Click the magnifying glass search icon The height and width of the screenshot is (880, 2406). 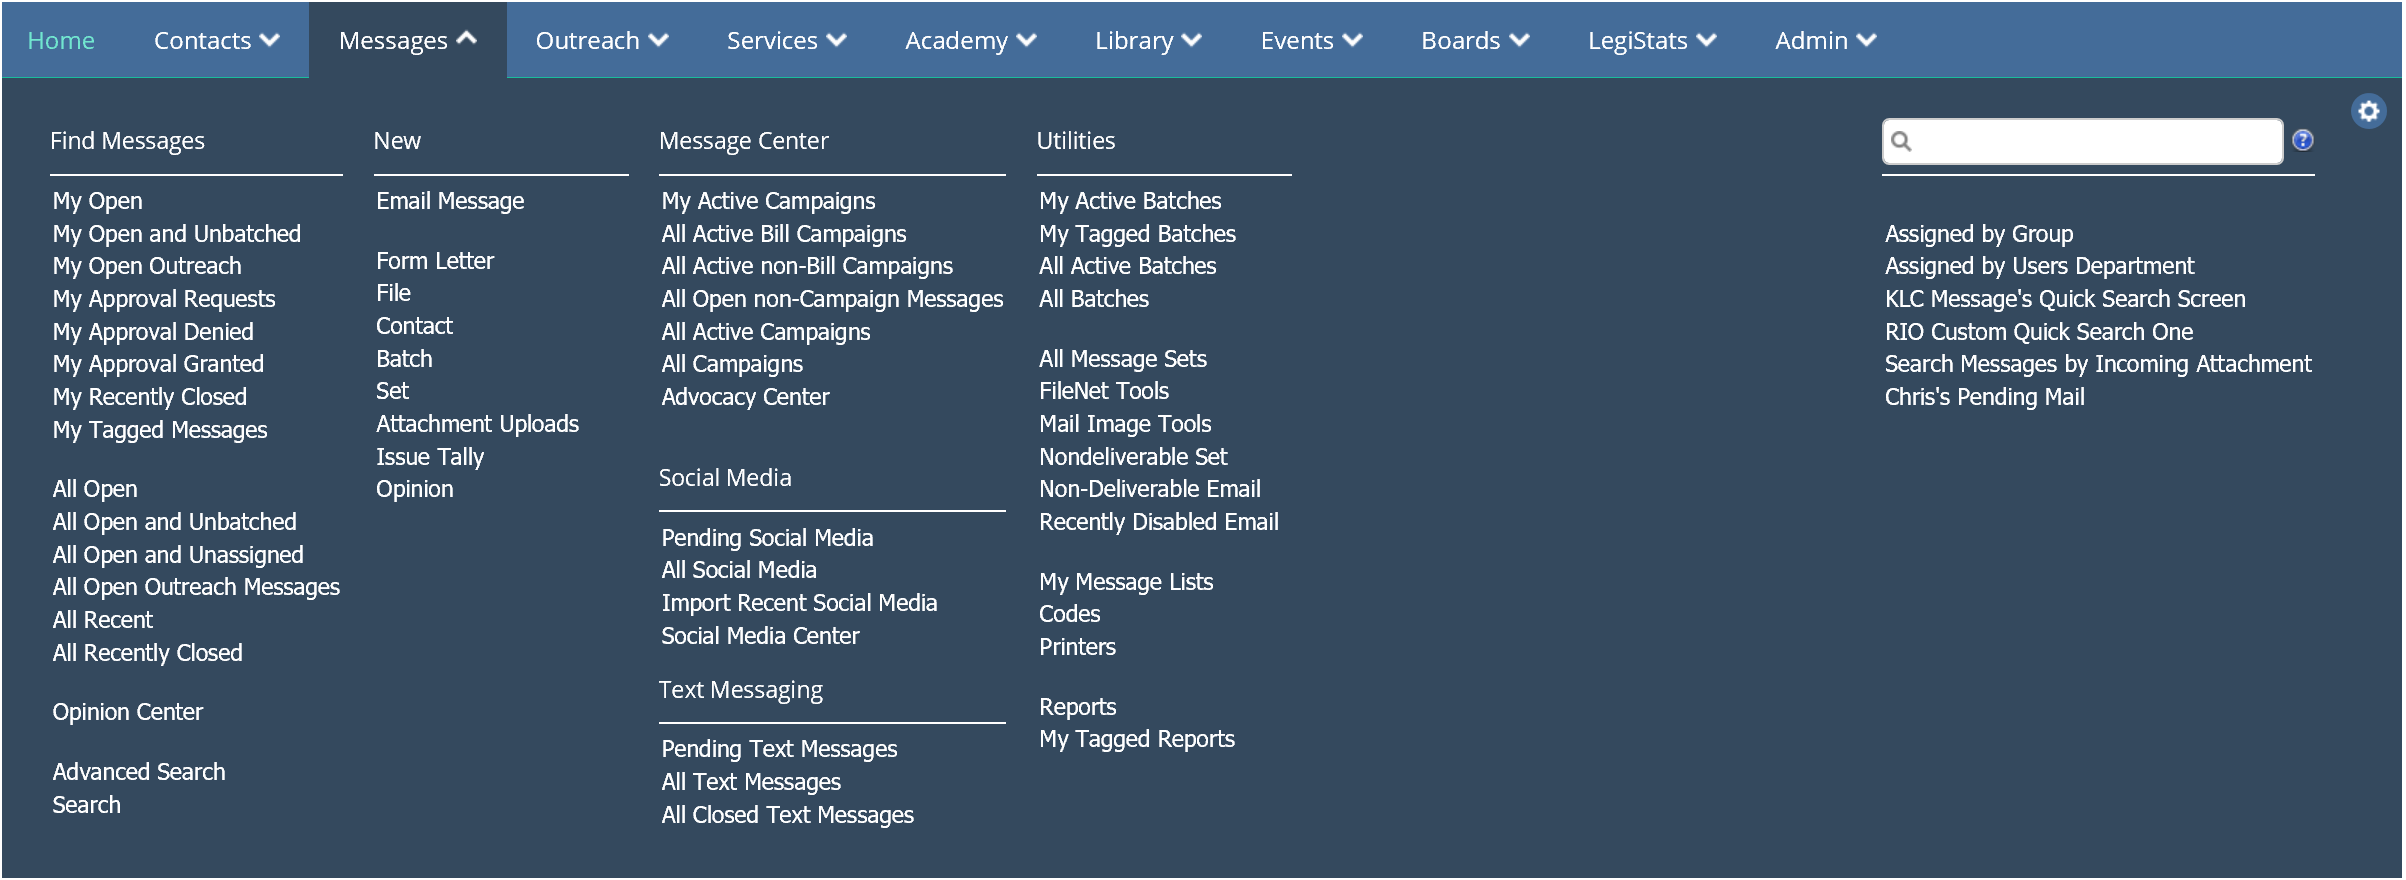[1901, 142]
